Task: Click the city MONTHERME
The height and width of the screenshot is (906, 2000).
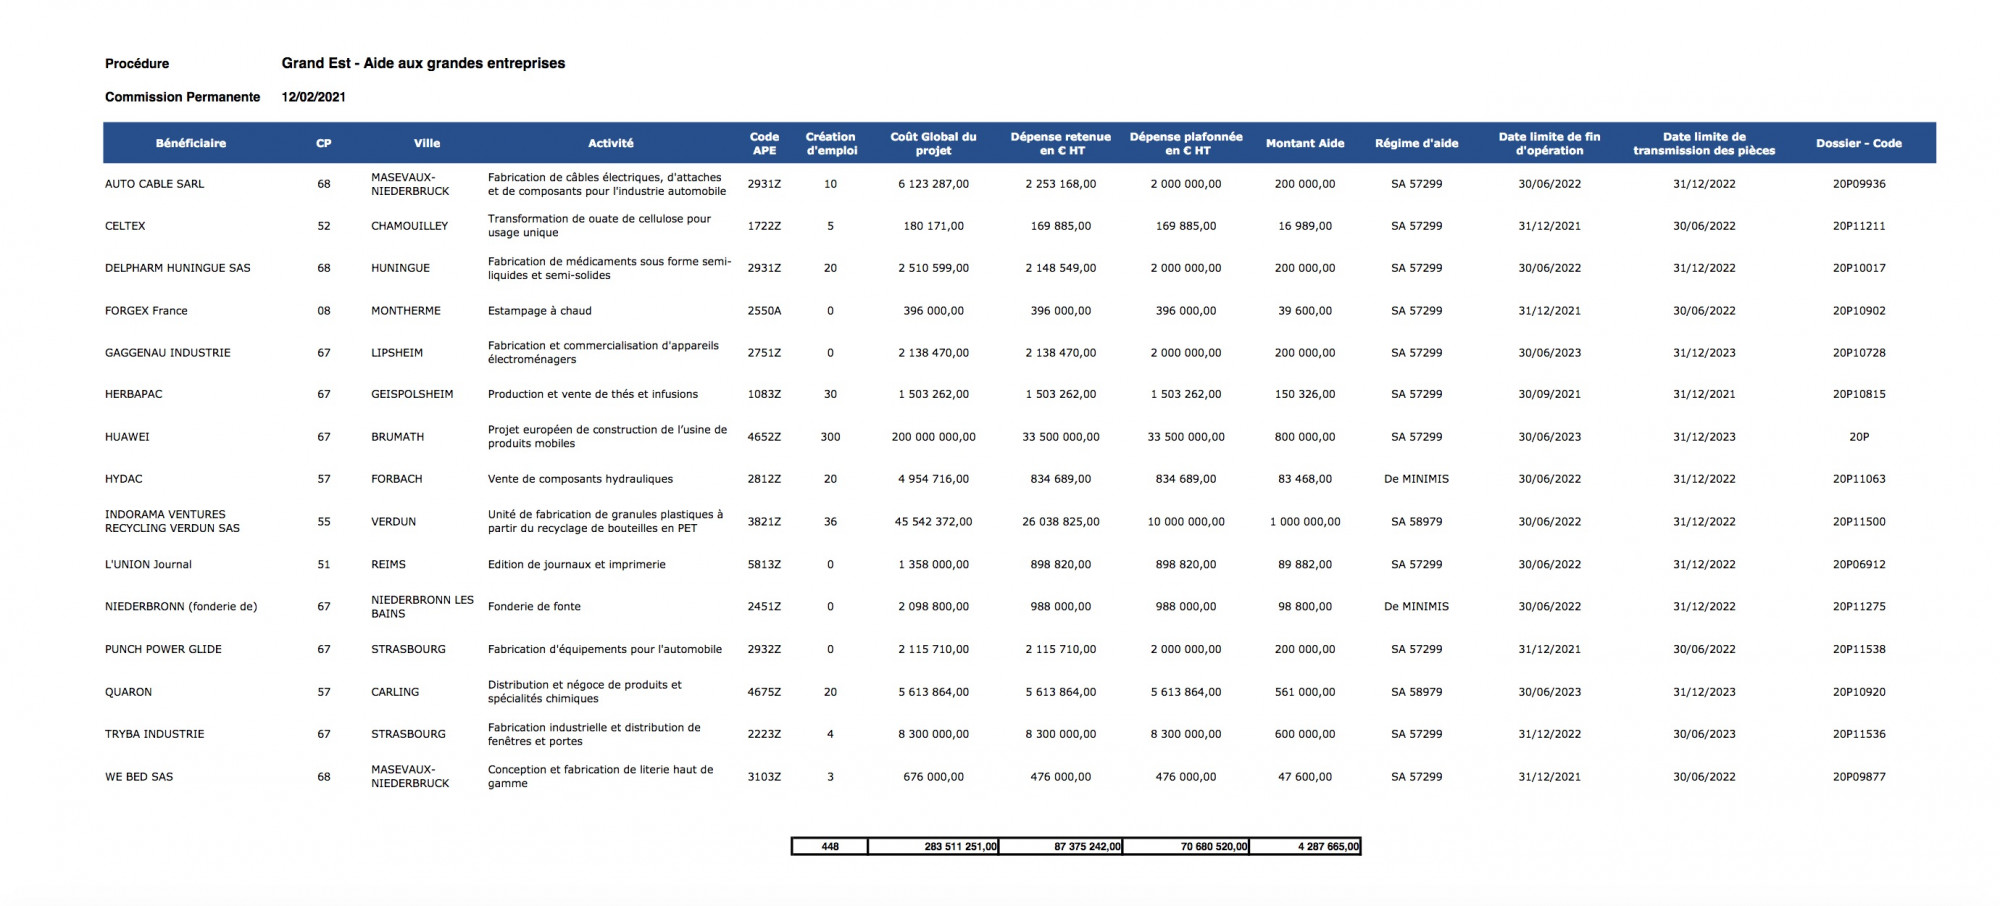Action: coord(406,311)
